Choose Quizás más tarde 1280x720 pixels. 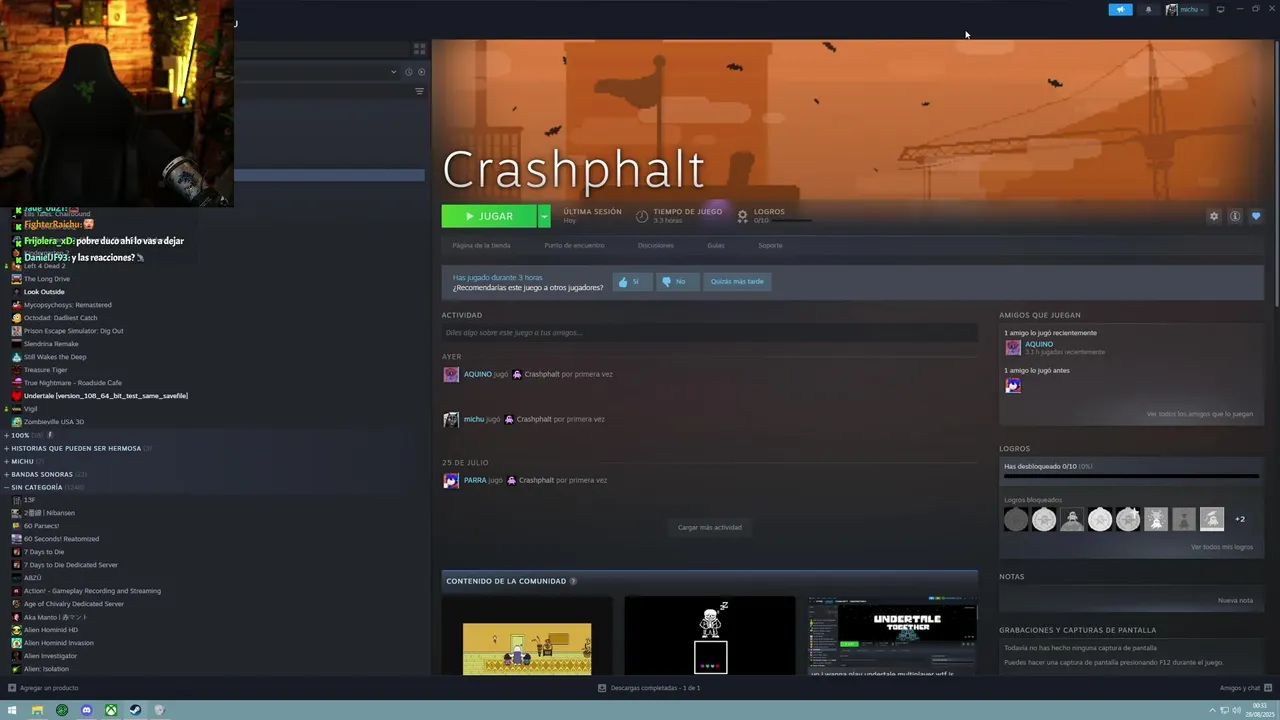pyautogui.click(x=737, y=282)
